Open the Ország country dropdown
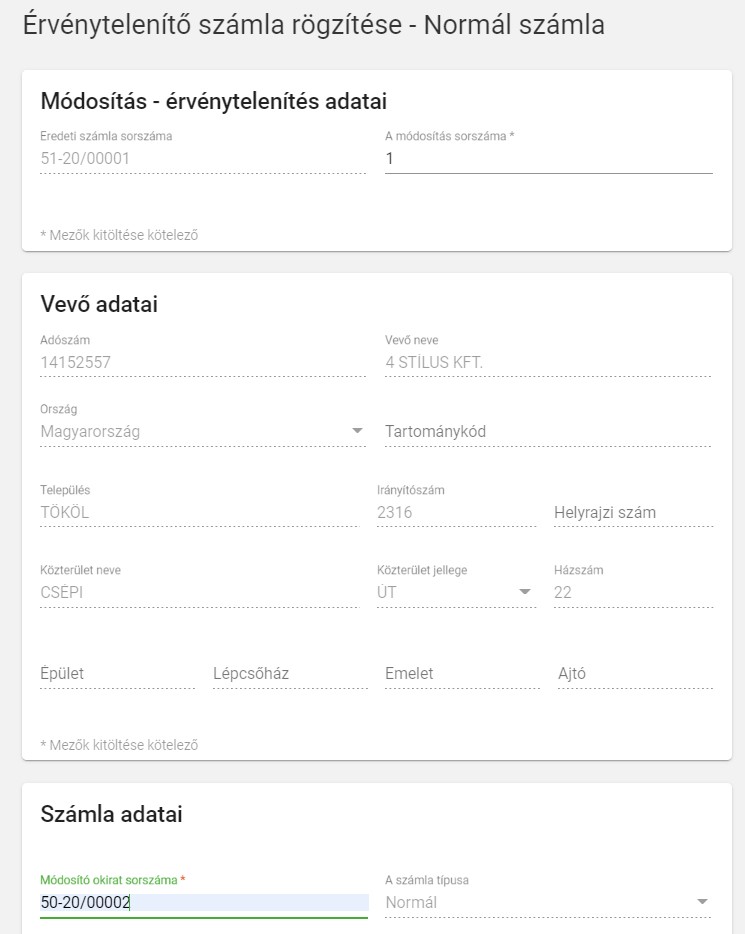 pos(357,431)
